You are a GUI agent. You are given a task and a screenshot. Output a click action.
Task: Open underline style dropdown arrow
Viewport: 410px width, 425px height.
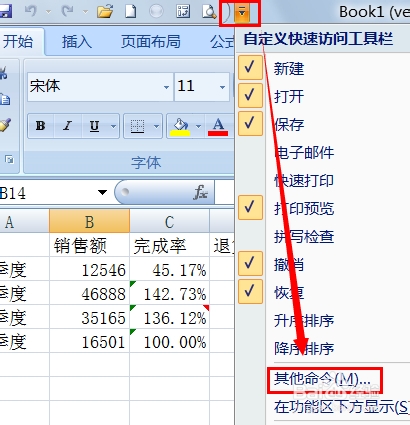114,126
